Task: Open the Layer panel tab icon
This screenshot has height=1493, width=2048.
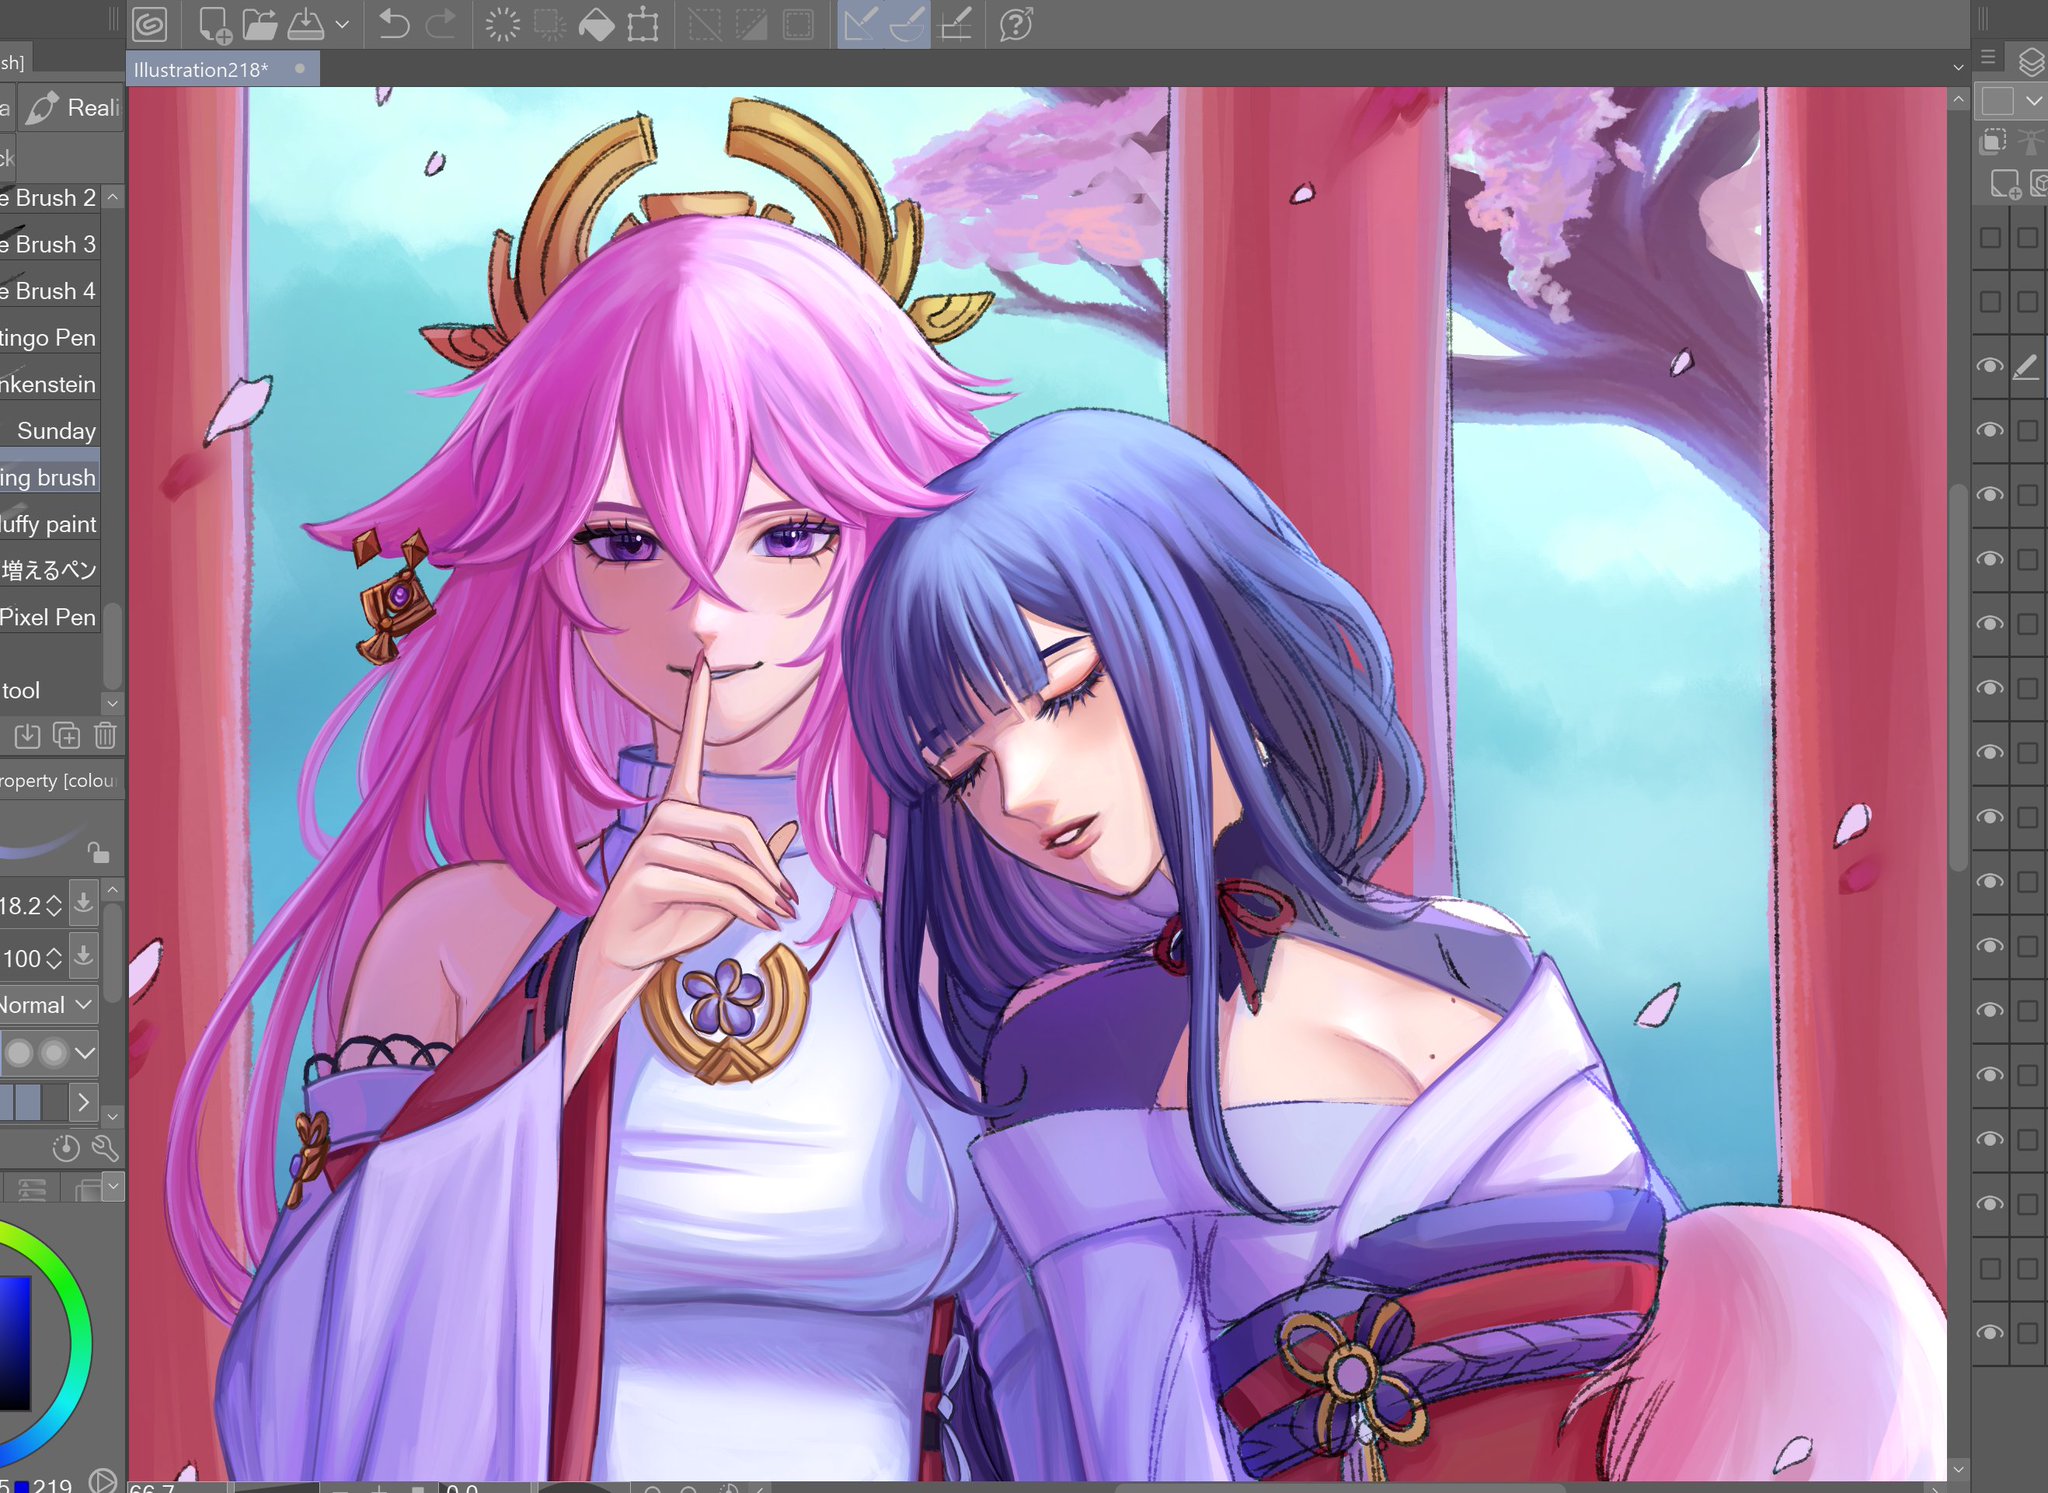Action: [2030, 62]
